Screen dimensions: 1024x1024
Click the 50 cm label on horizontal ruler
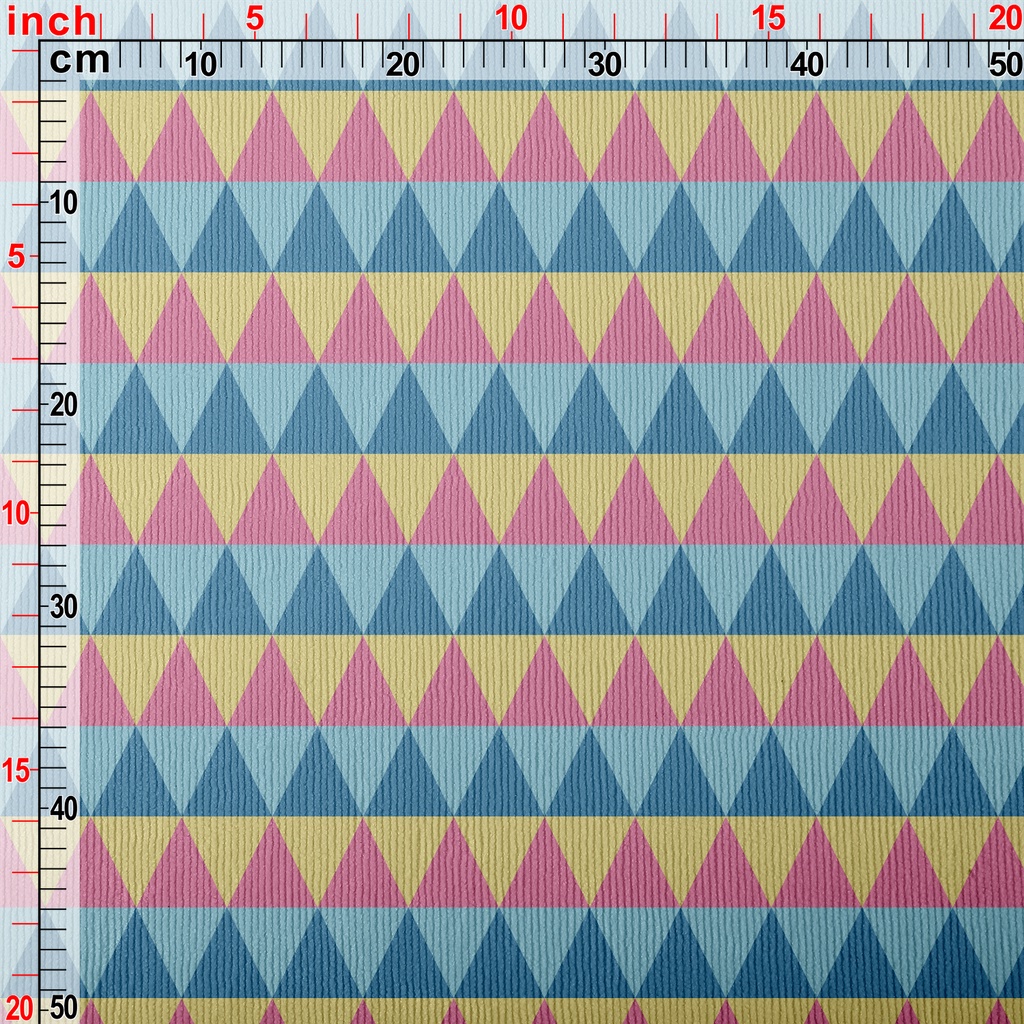[x=1003, y=65]
